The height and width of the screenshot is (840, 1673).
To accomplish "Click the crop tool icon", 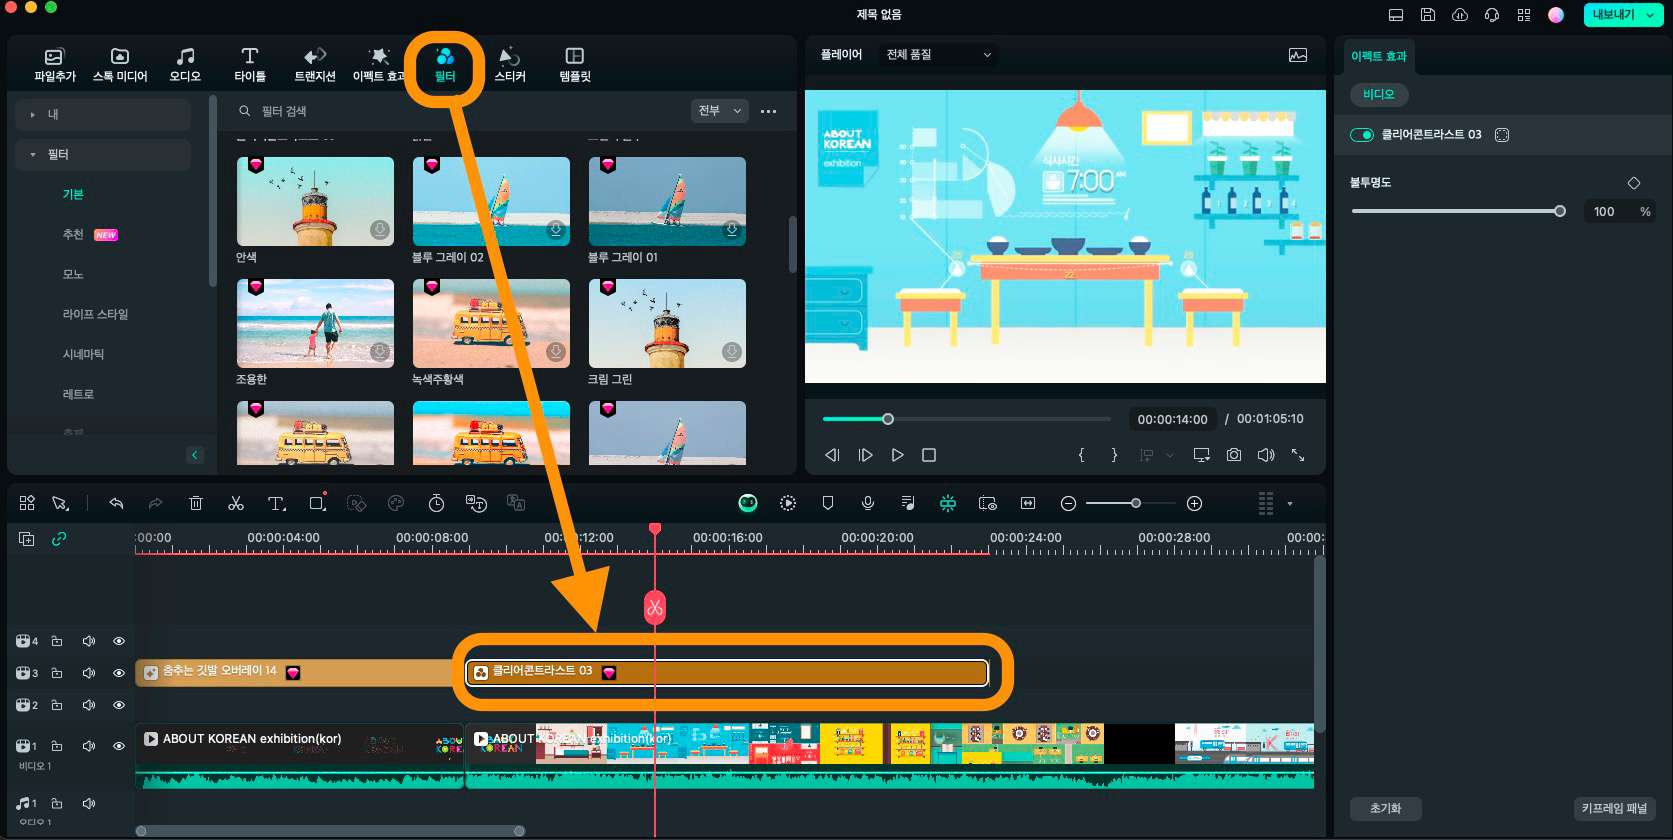I will click(317, 503).
